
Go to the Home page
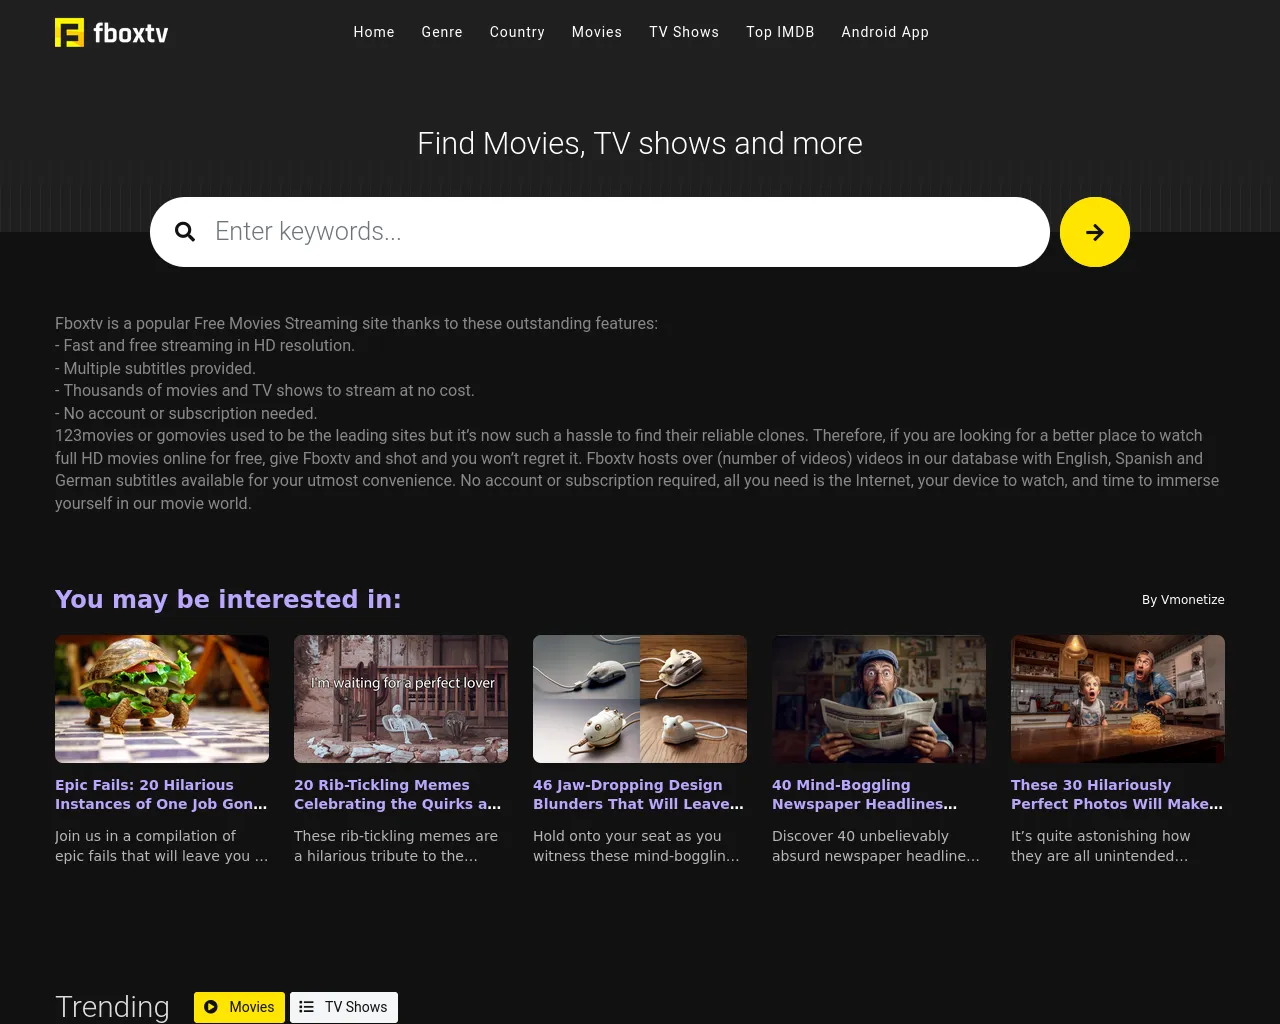(374, 32)
